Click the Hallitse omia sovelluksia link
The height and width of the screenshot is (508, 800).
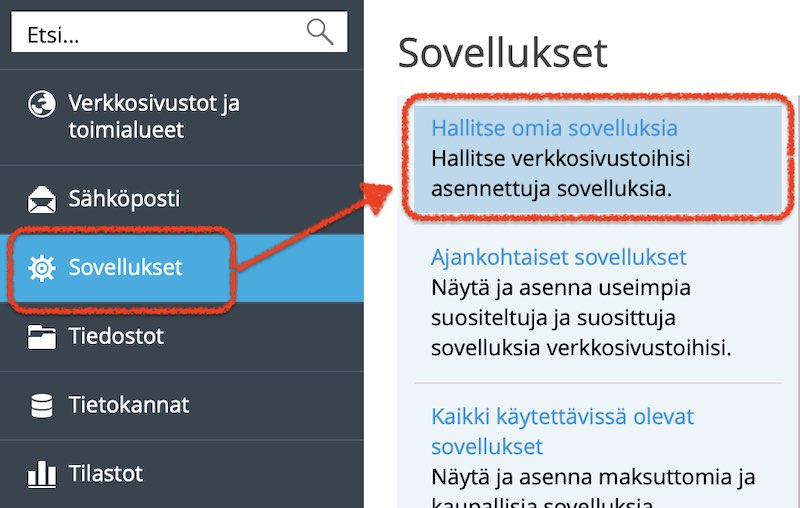click(x=554, y=128)
